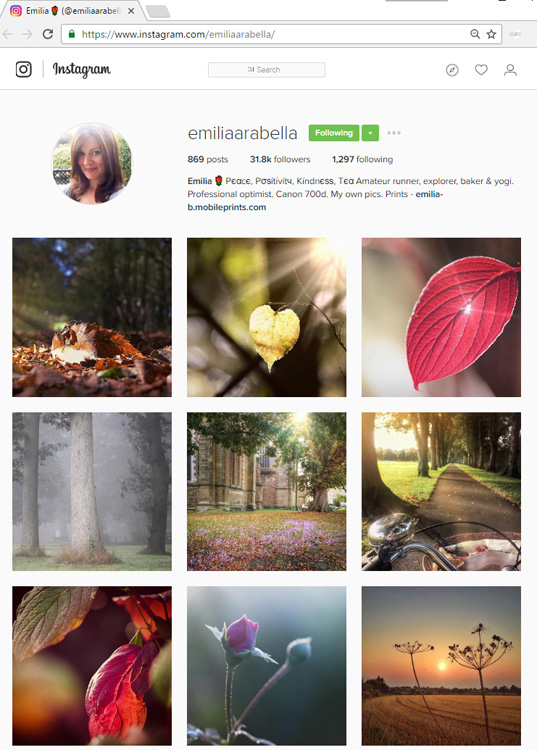Screen dimensions: 537x750
Task: Click the instagram.com address bar URL
Action: (x=178, y=34)
